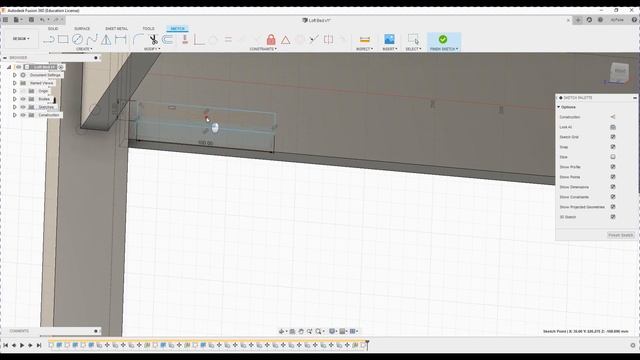Click the green Finish Sketch checkmark
This screenshot has height=360, width=640.
443,39
